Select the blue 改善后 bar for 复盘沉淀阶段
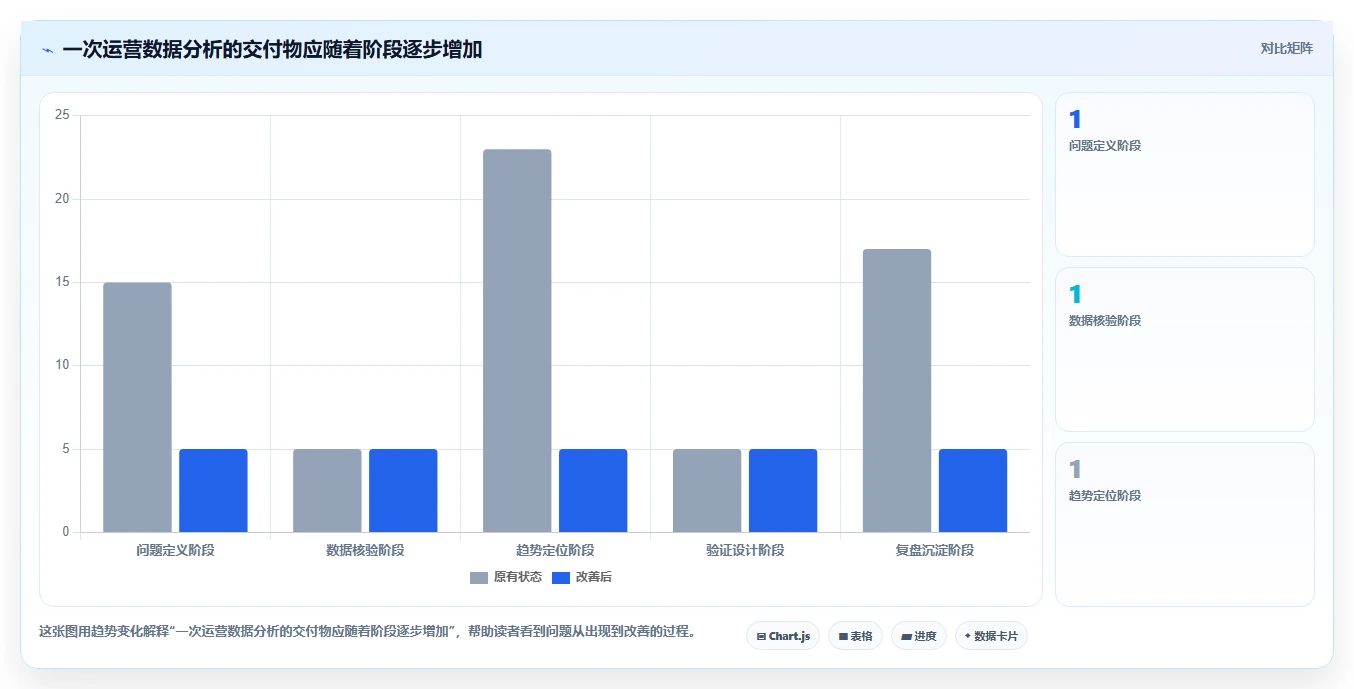 pyautogui.click(x=973, y=490)
